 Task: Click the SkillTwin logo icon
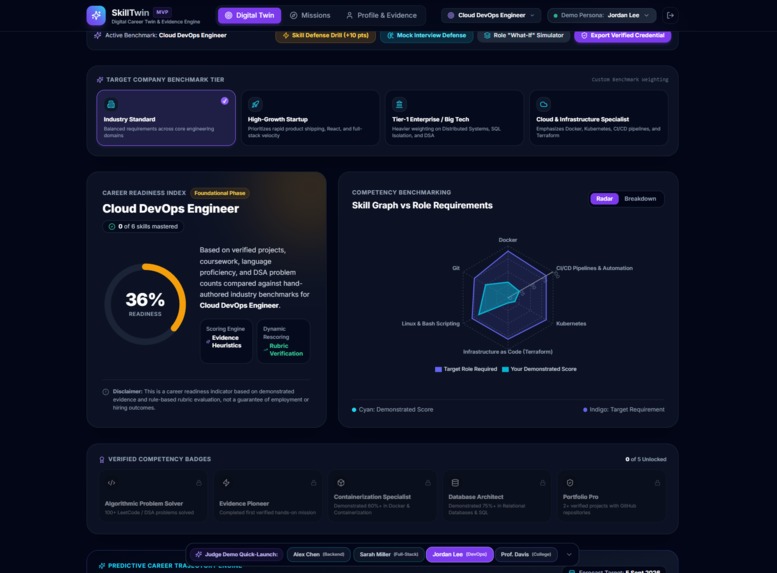[96, 15]
